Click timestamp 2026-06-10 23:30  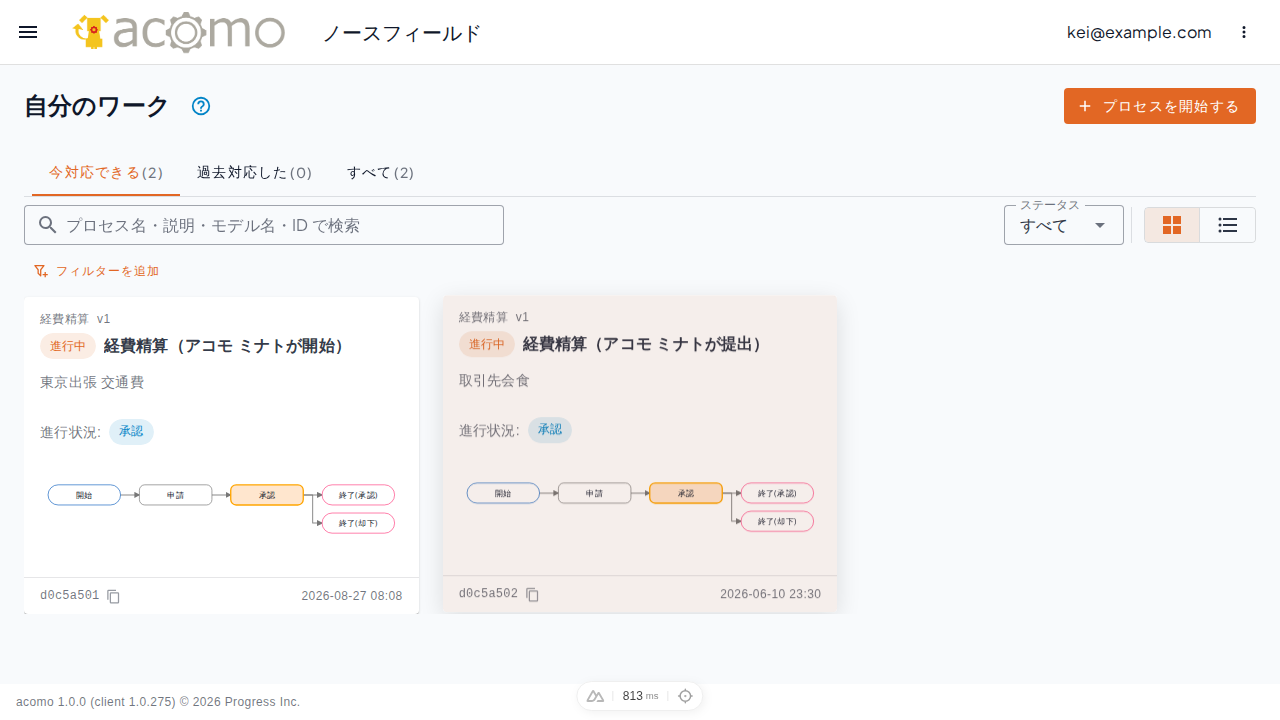click(770, 594)
